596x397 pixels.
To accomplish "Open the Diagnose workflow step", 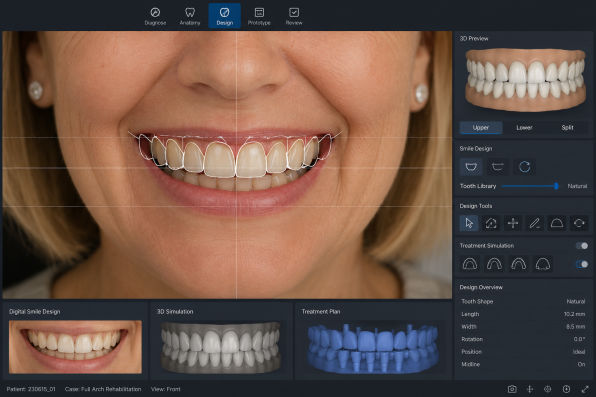I will click(155, 16).
